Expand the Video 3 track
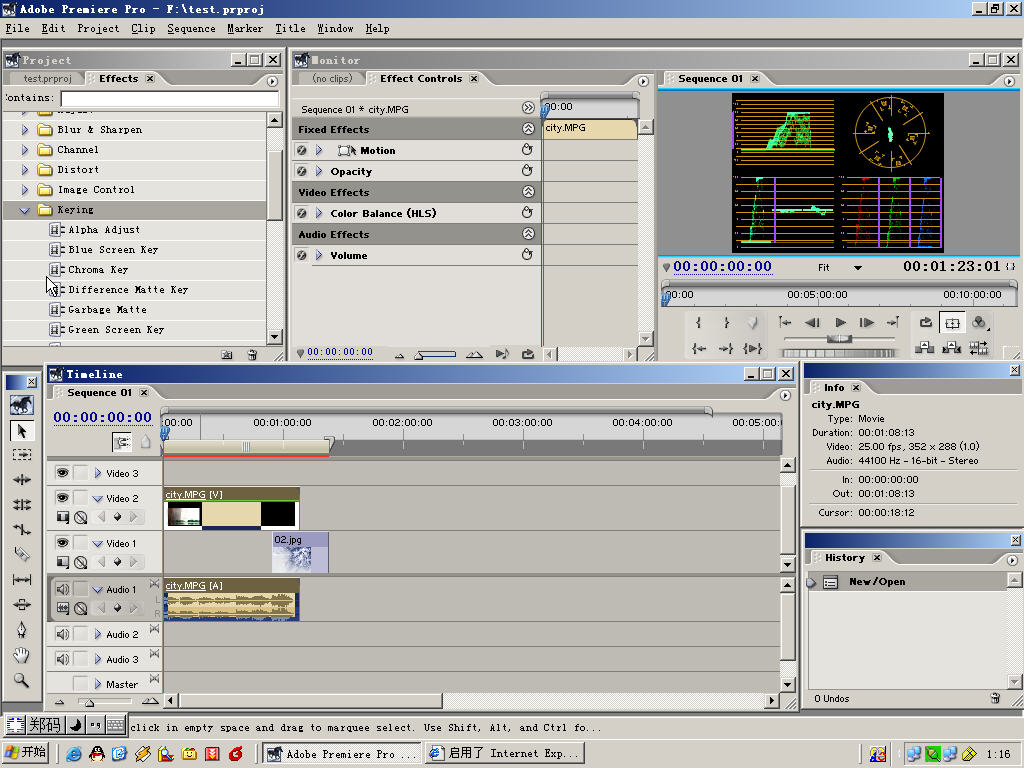Image resolution: width=1024 pixels, height=768 pixels. [97, 473]
